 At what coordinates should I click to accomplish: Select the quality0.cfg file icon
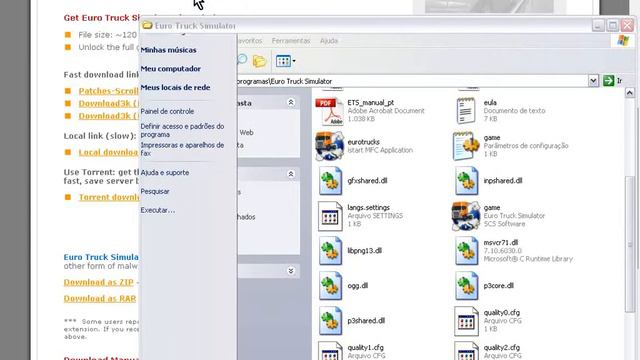(466, 321)
